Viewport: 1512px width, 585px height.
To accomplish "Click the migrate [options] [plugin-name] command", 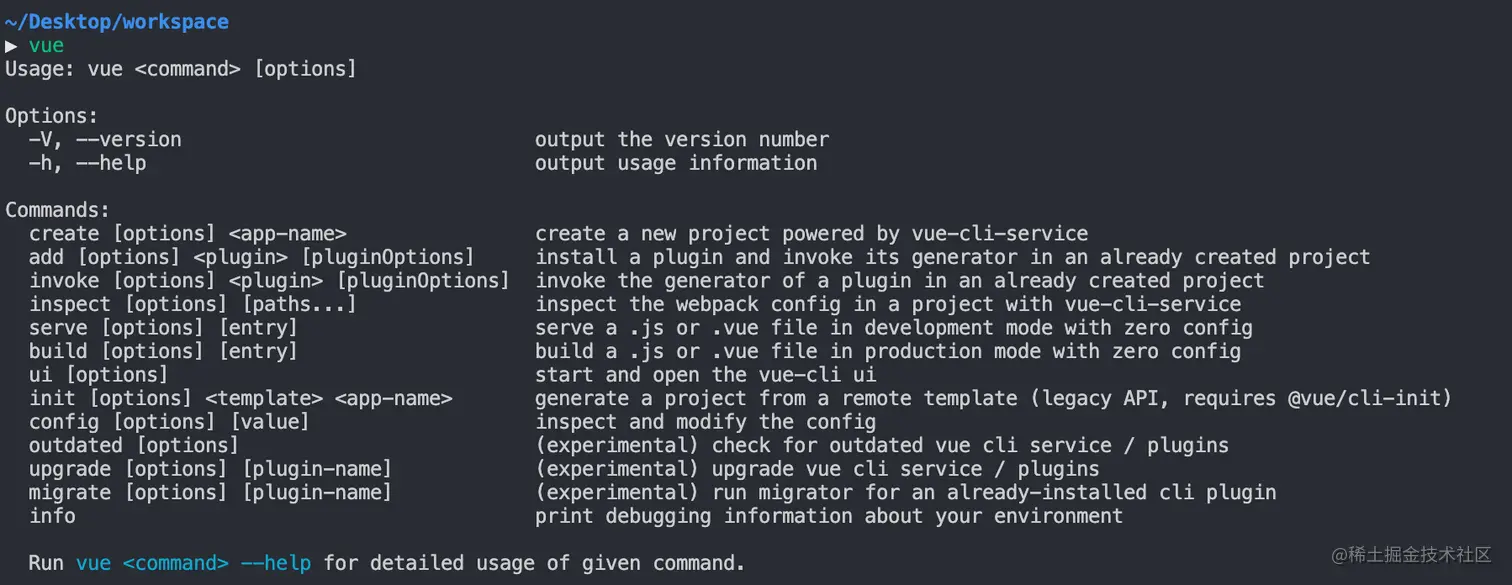I will coord(210,492).
